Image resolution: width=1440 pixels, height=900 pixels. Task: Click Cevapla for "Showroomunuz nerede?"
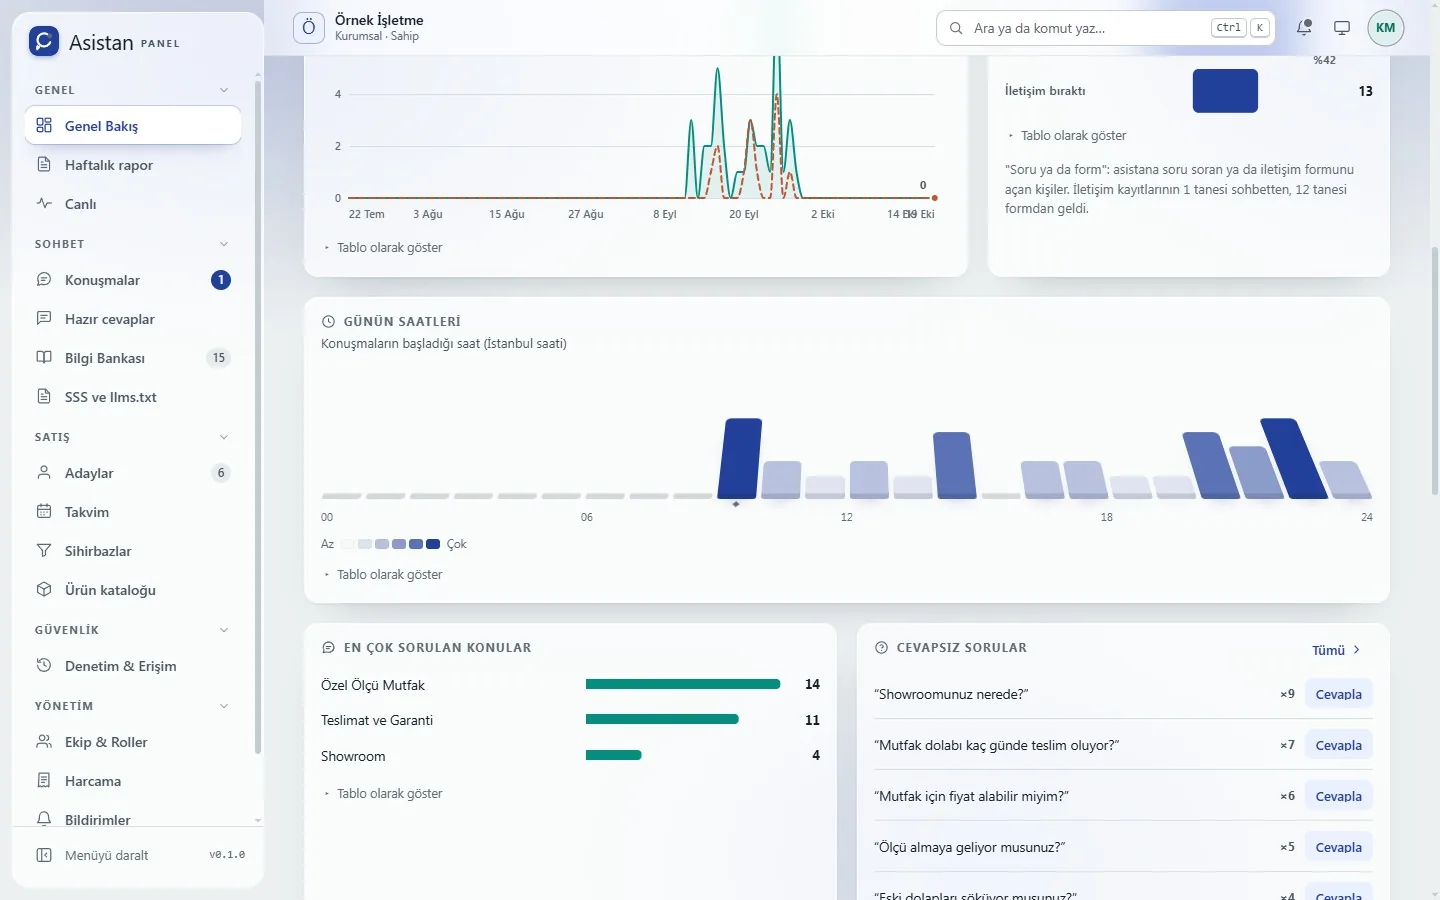pyautogui.click(x=1339, y=694)
